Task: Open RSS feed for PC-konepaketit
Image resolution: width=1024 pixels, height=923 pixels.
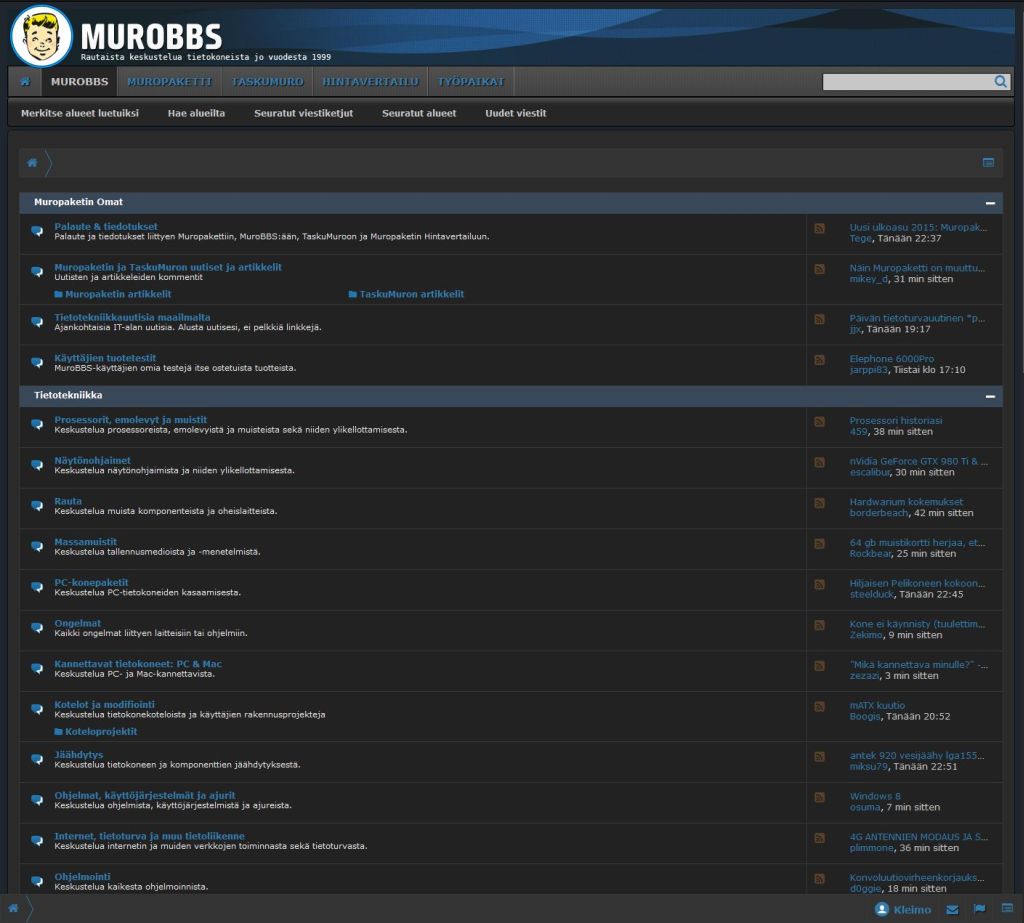Action: point(819,584)
